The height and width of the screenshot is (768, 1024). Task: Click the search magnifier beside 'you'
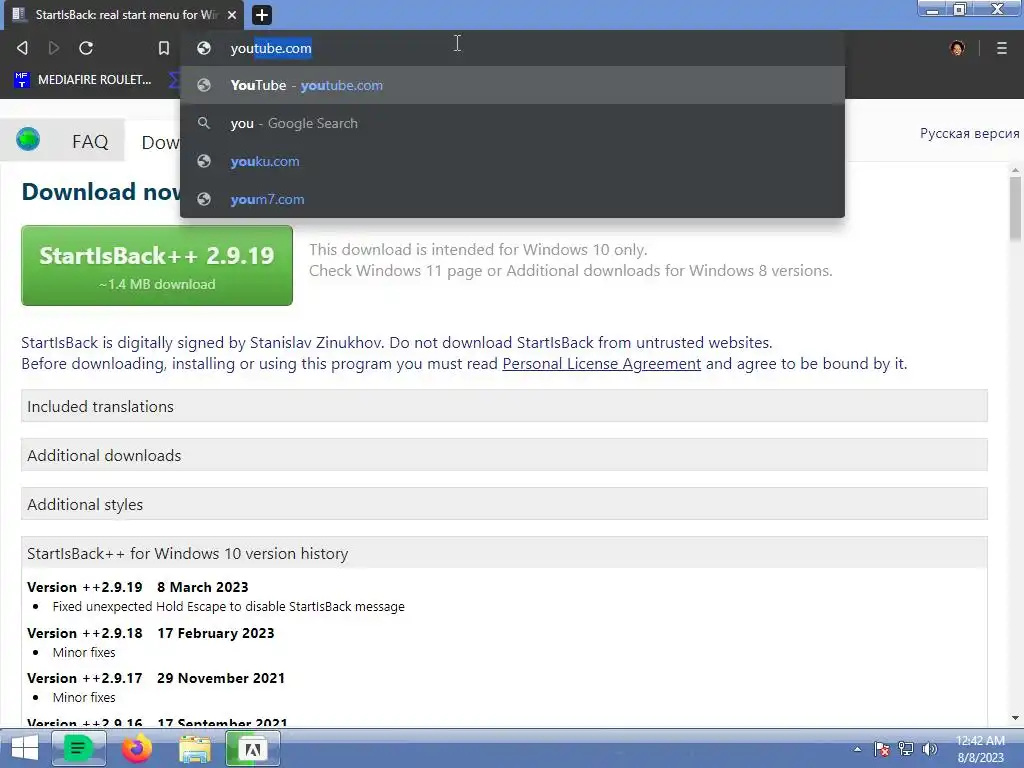[204, 123]
